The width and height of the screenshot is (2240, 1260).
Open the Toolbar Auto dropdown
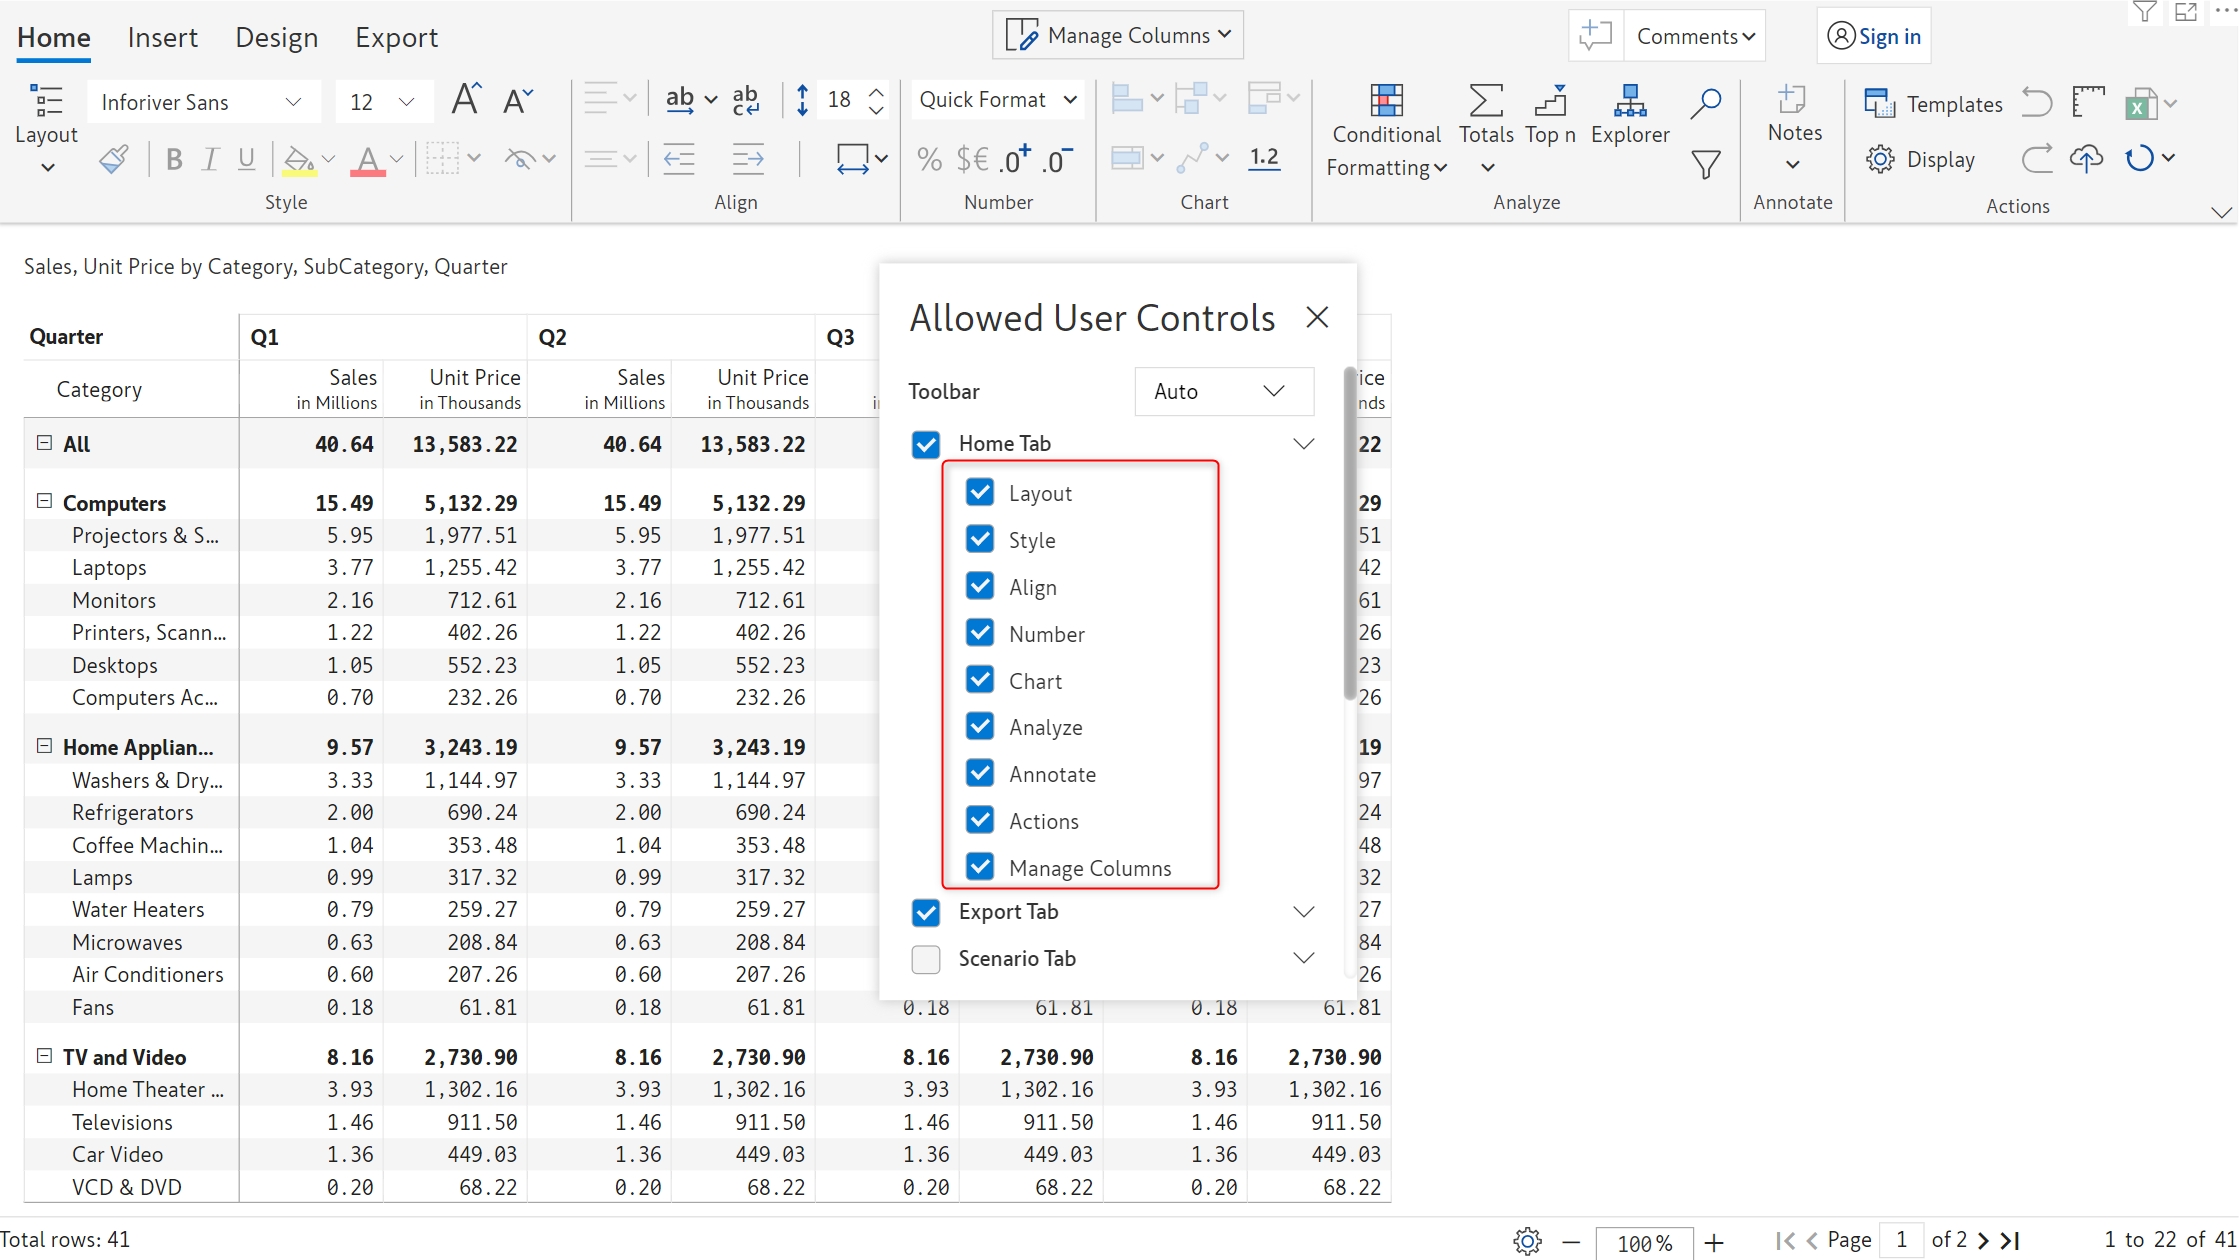[1223, 391]
